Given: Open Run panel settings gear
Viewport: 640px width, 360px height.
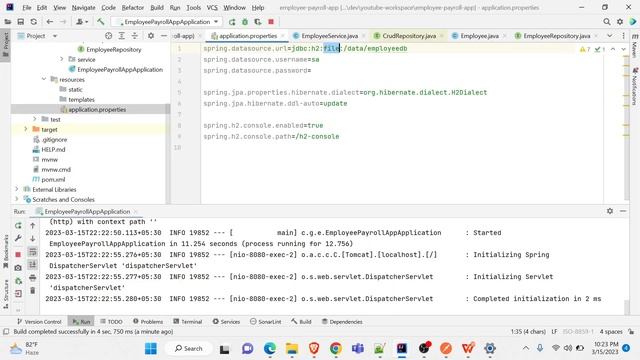Looking at the screenshot, I should pos(610,211).
